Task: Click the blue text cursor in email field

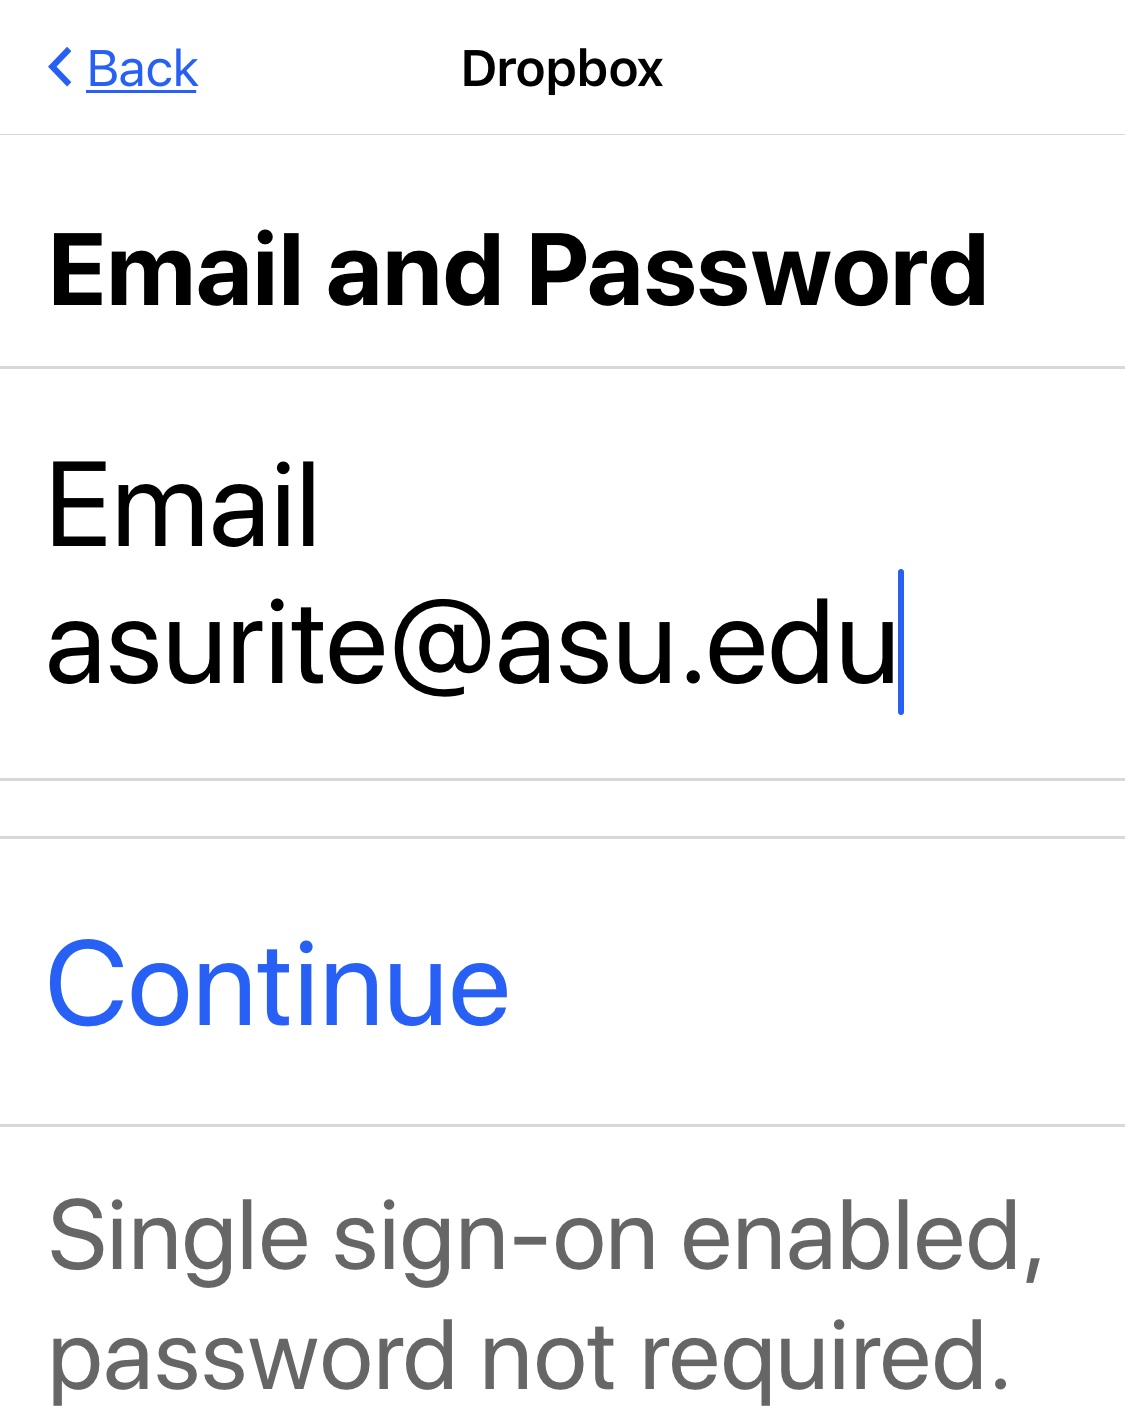Action: pos(901,642)
